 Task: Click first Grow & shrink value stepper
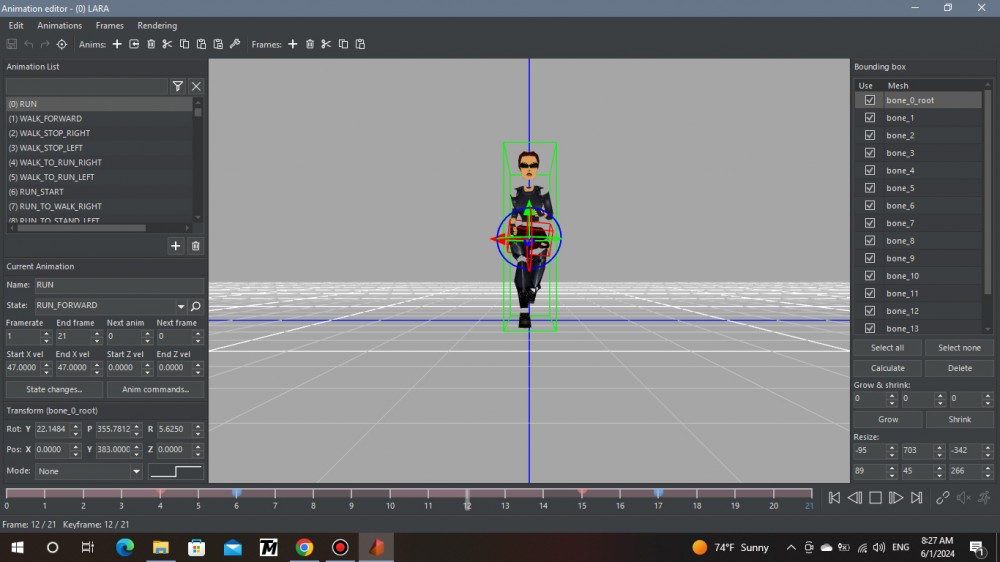pos(892,399)
